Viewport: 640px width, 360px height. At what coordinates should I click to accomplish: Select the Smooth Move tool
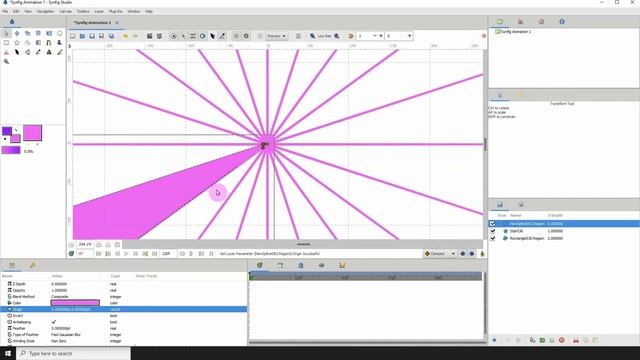[x=17, y=33]
